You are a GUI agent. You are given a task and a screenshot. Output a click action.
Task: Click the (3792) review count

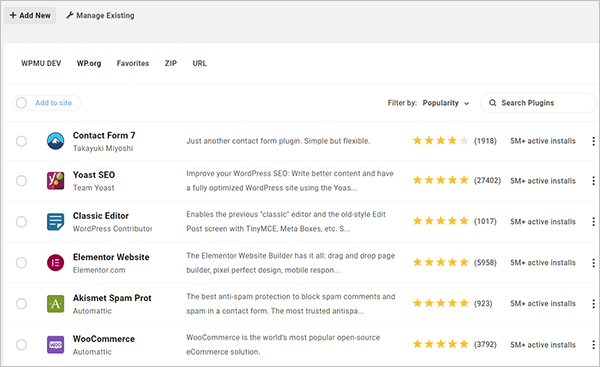click(x=485, y=344)
